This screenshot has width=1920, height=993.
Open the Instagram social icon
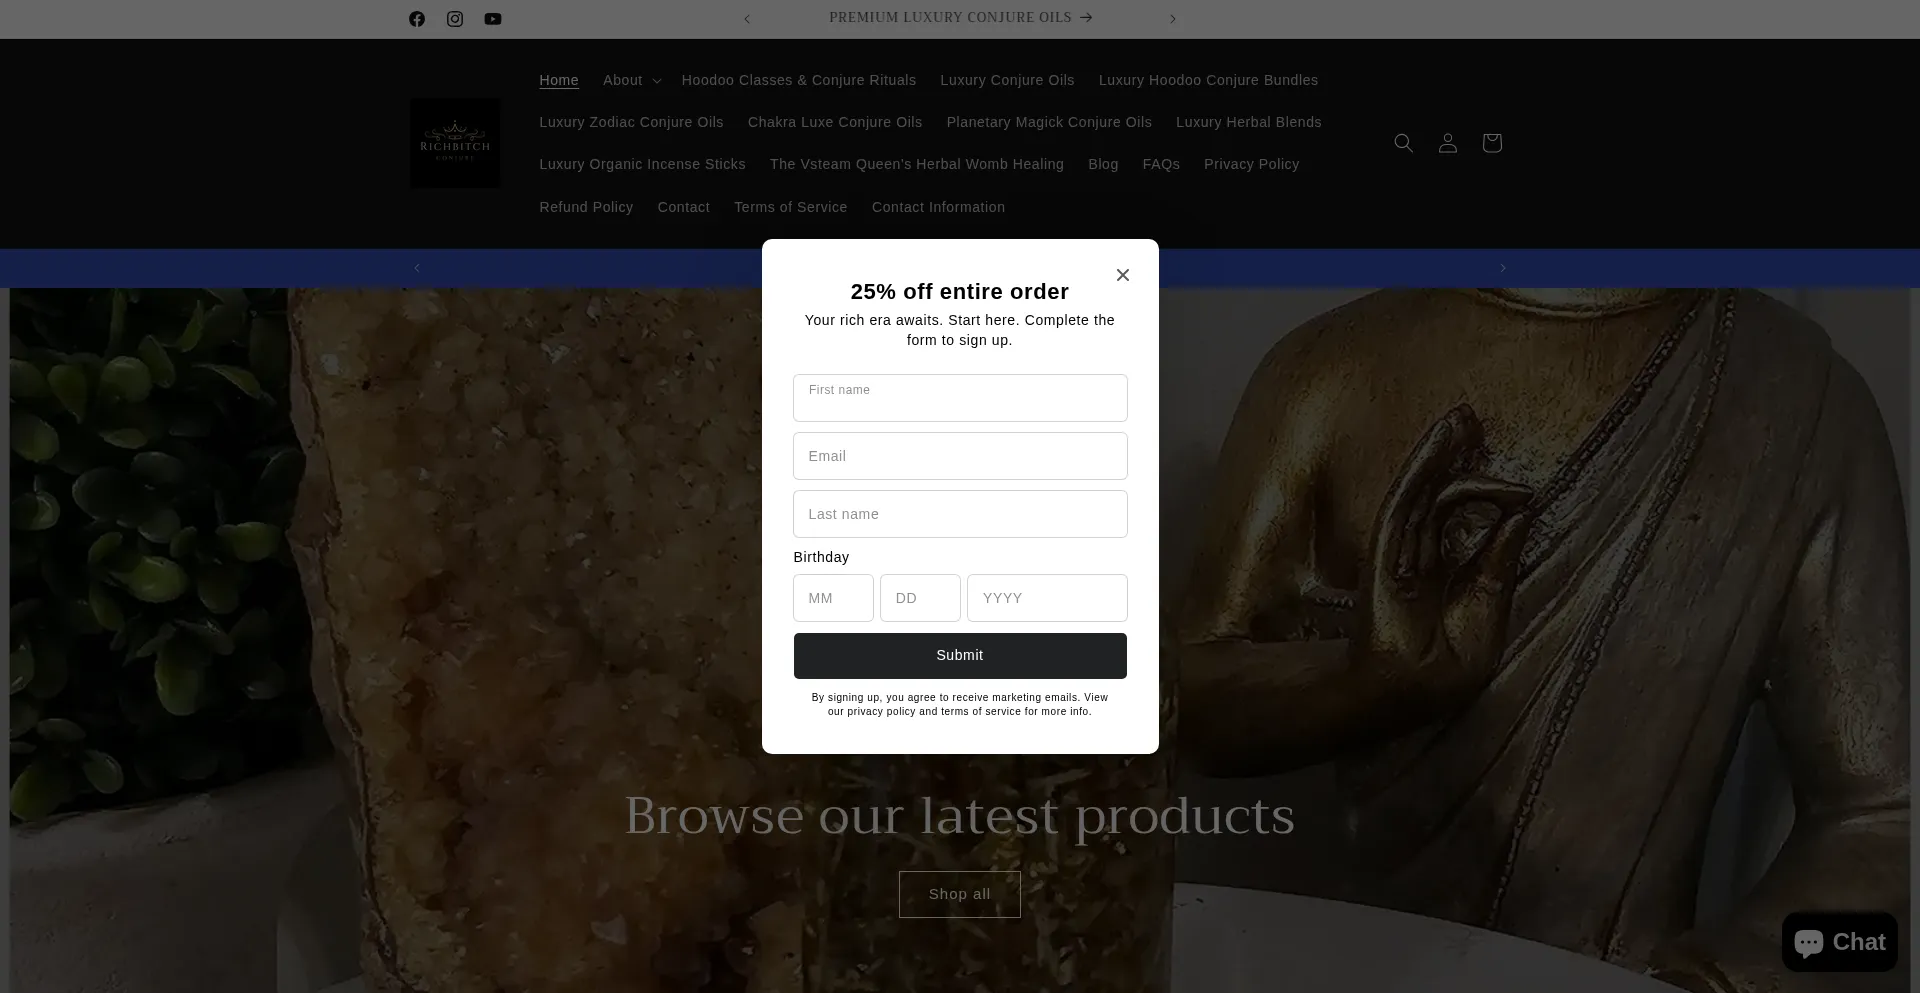(x=455, y=19)
